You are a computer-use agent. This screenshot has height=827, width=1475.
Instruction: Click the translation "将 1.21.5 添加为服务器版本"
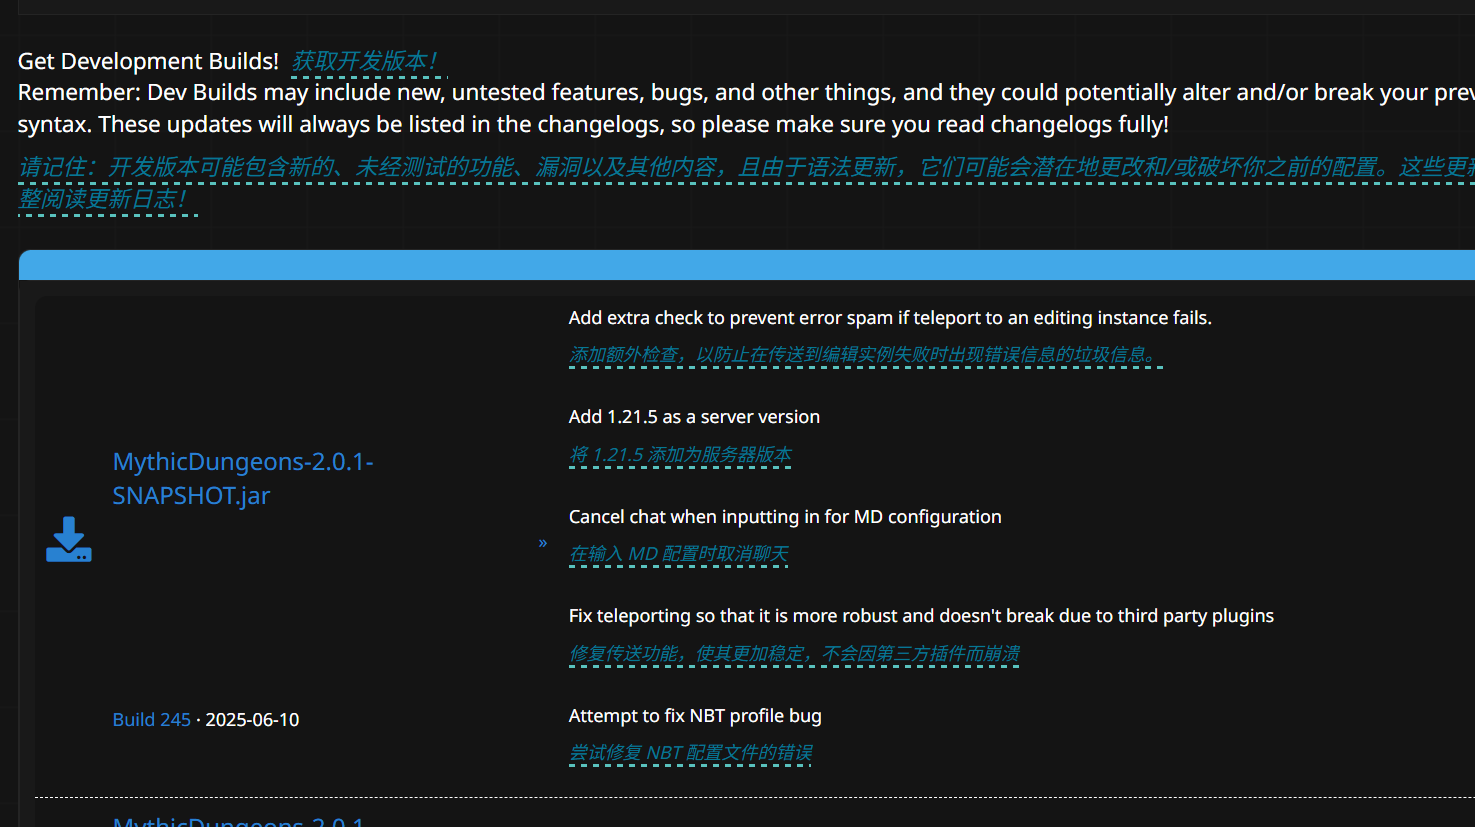click(680, 455)
